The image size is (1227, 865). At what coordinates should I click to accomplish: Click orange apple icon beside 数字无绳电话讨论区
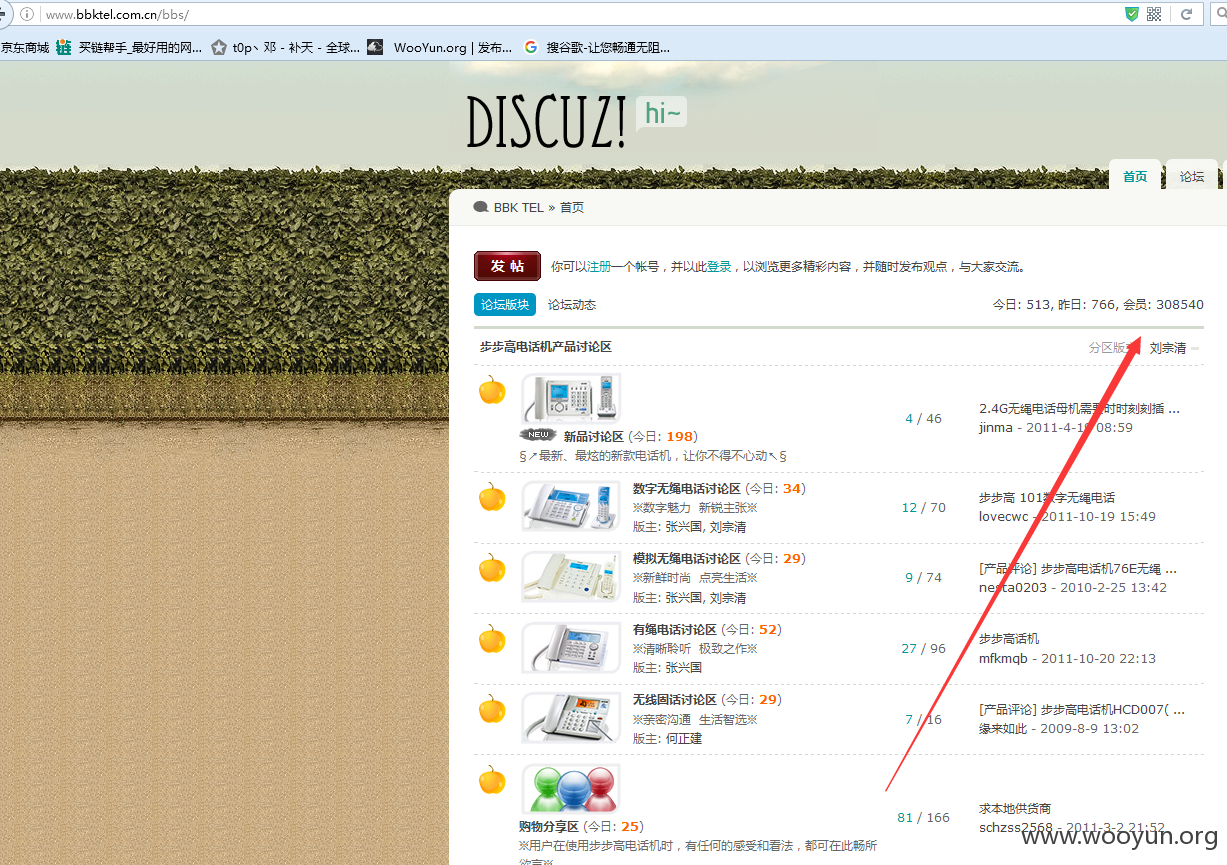tap(492, 496)
